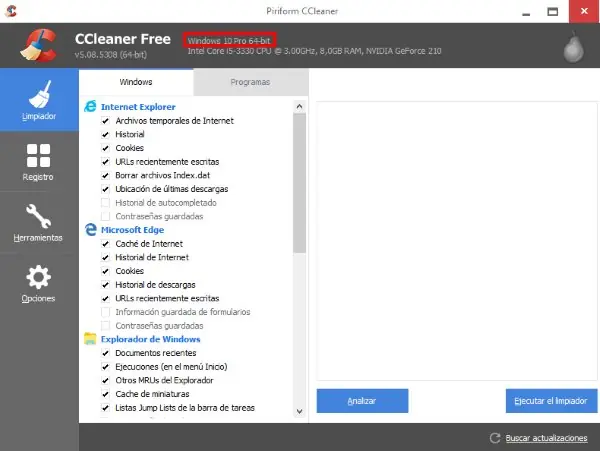Toggle Historial de Internet checkbox under Edge
The height and width of the screenshot is (451, 600).
pos(105,257)
